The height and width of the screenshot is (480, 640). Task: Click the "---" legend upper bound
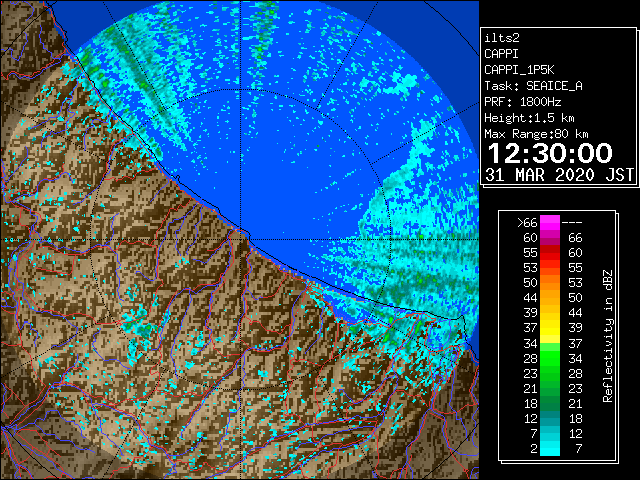(572, 223)
